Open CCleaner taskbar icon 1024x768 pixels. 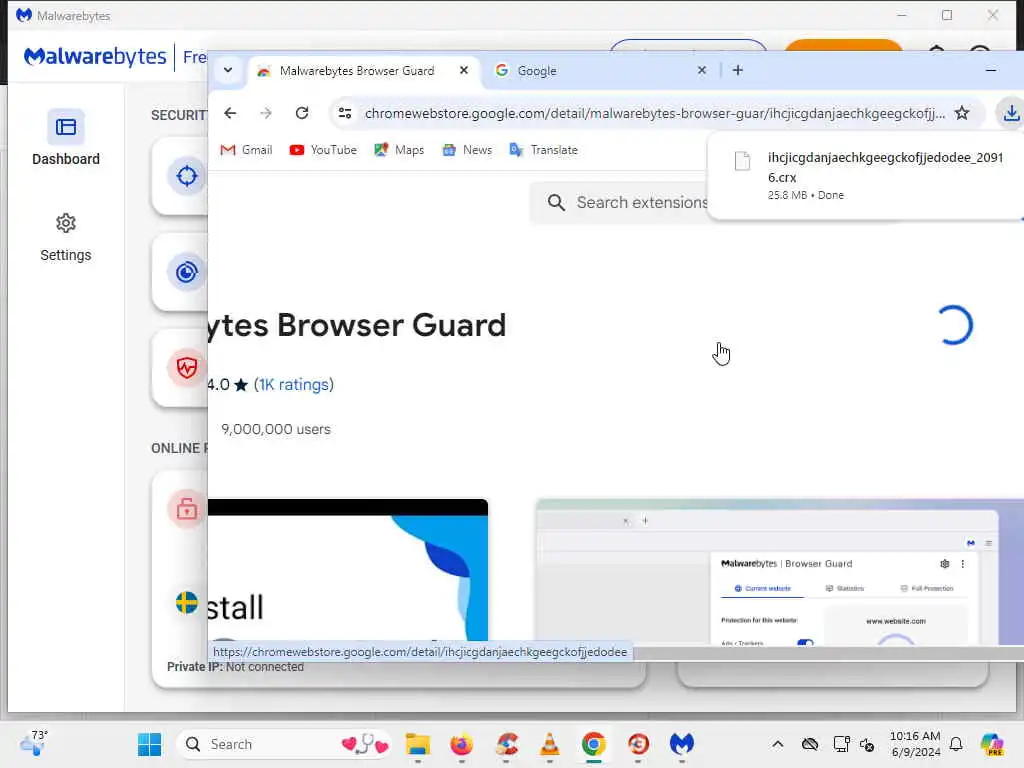[x=506, y=744]
